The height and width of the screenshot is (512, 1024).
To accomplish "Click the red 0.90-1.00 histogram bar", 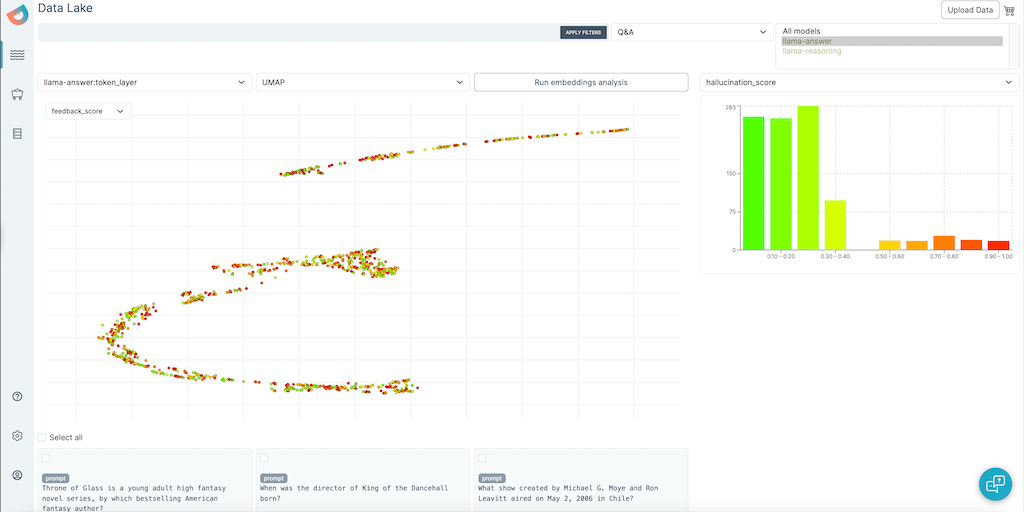I will point(998,244).
